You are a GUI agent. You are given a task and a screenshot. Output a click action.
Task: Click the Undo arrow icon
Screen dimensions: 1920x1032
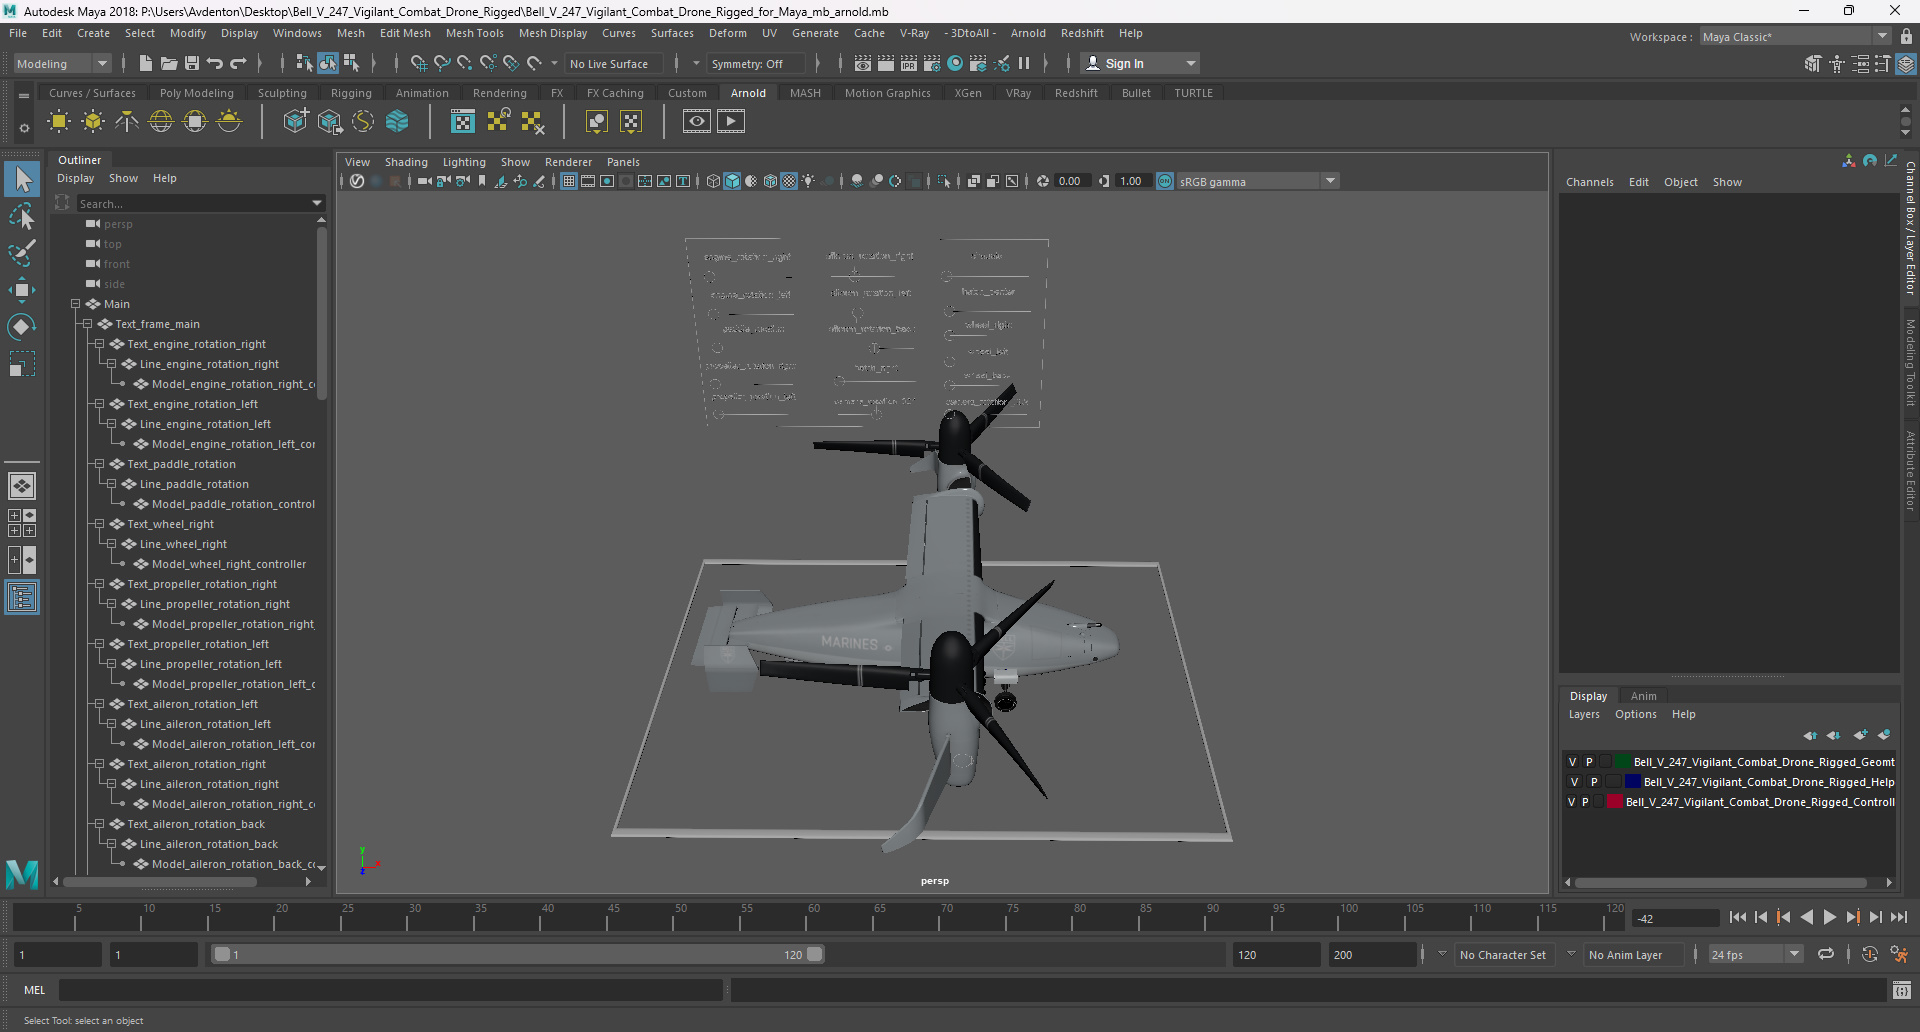[x=215, y=63]
